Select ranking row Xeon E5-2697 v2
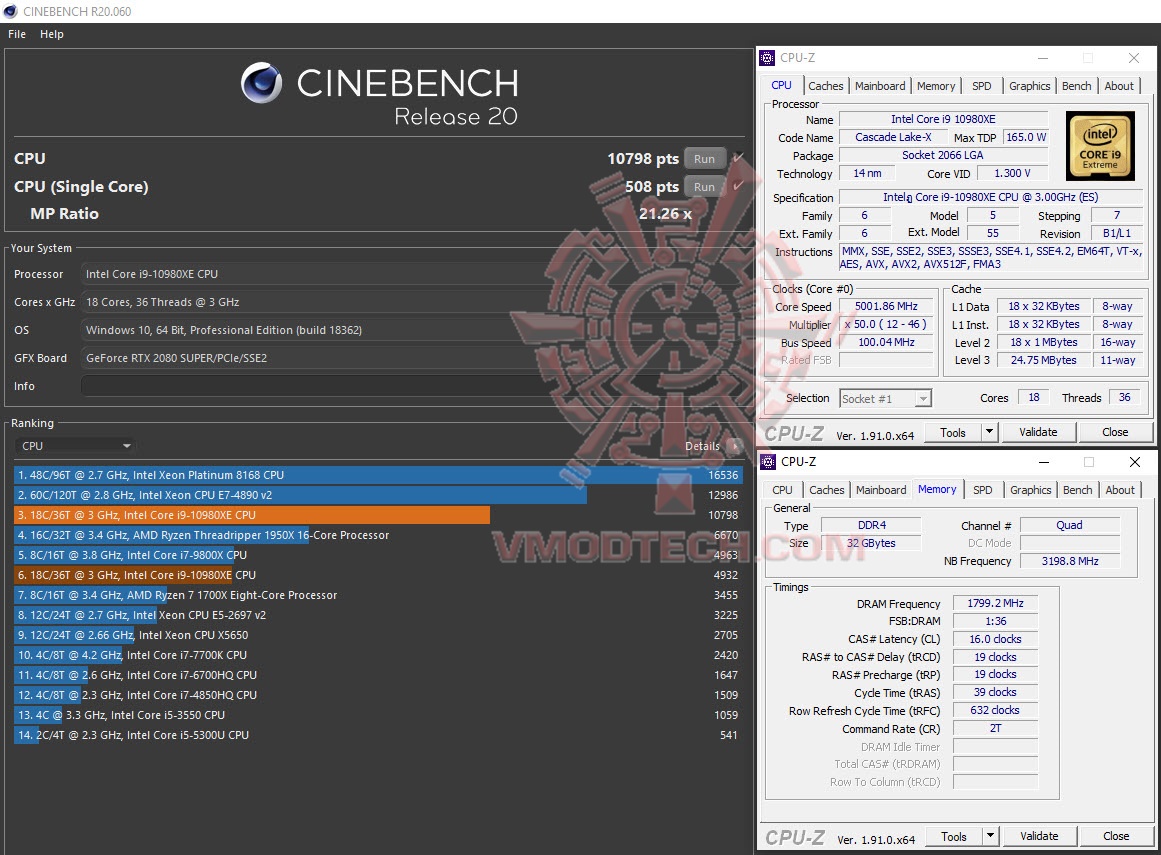 point(378,615)
